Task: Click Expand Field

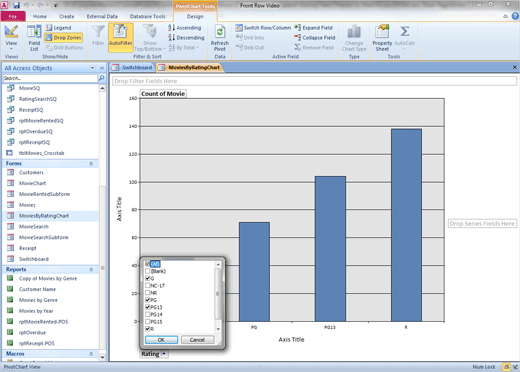Action: point(313,28)
